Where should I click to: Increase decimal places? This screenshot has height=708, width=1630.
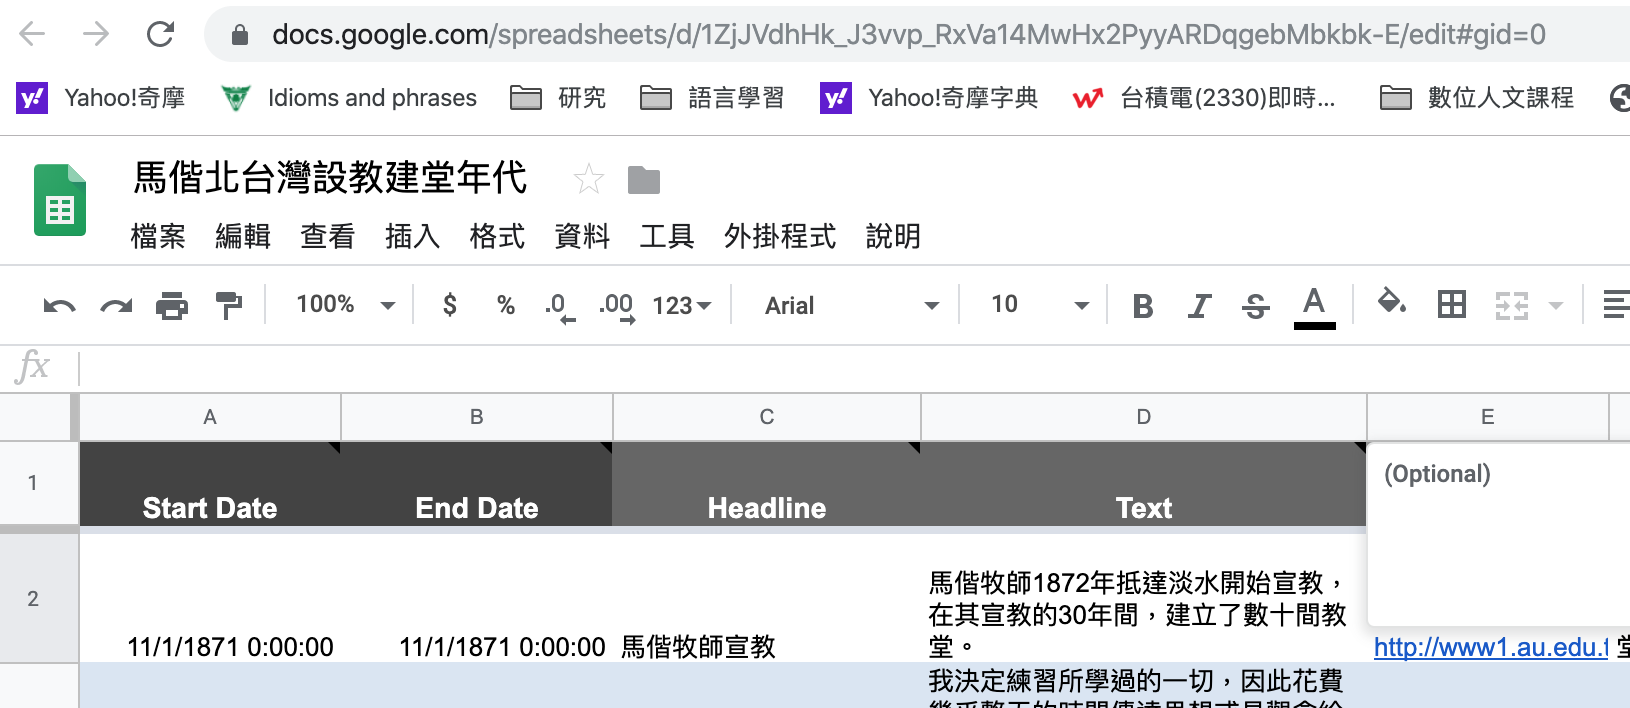[617, 307]
